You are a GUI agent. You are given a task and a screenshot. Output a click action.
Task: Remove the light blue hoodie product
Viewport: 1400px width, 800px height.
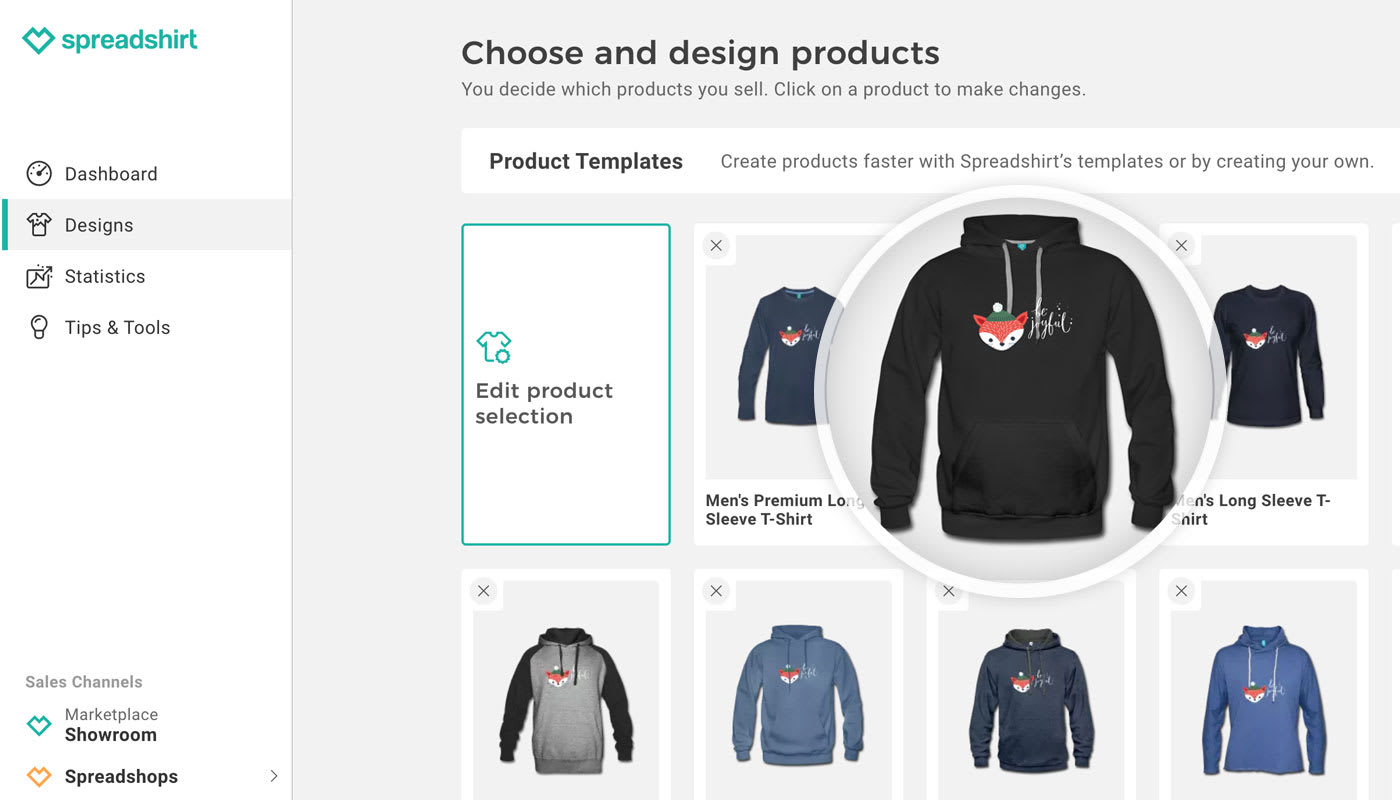click(716, 591)
